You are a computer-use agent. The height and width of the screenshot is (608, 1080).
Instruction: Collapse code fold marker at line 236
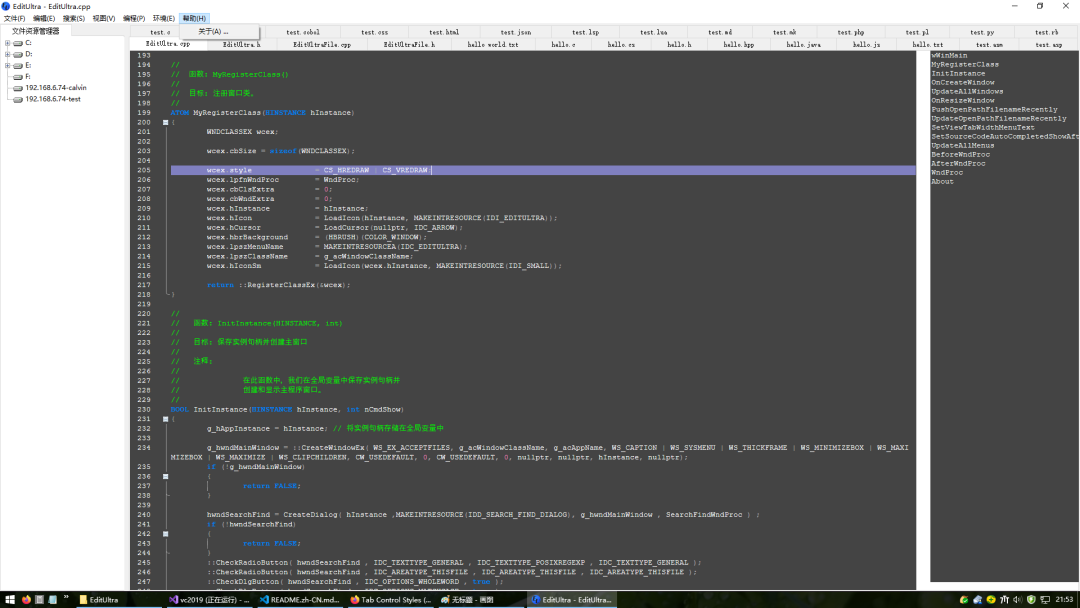point(165,476)
